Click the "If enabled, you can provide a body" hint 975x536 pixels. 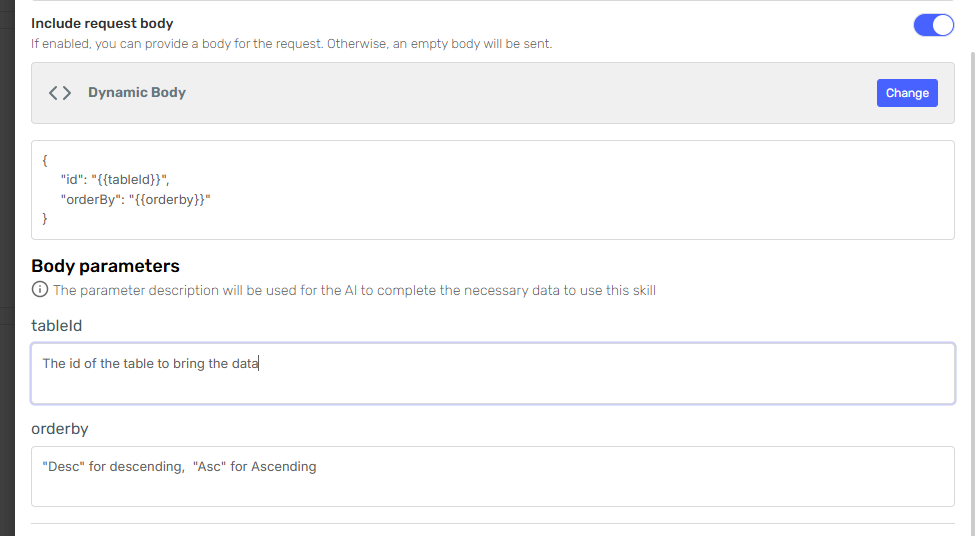[x=291, y=44]
